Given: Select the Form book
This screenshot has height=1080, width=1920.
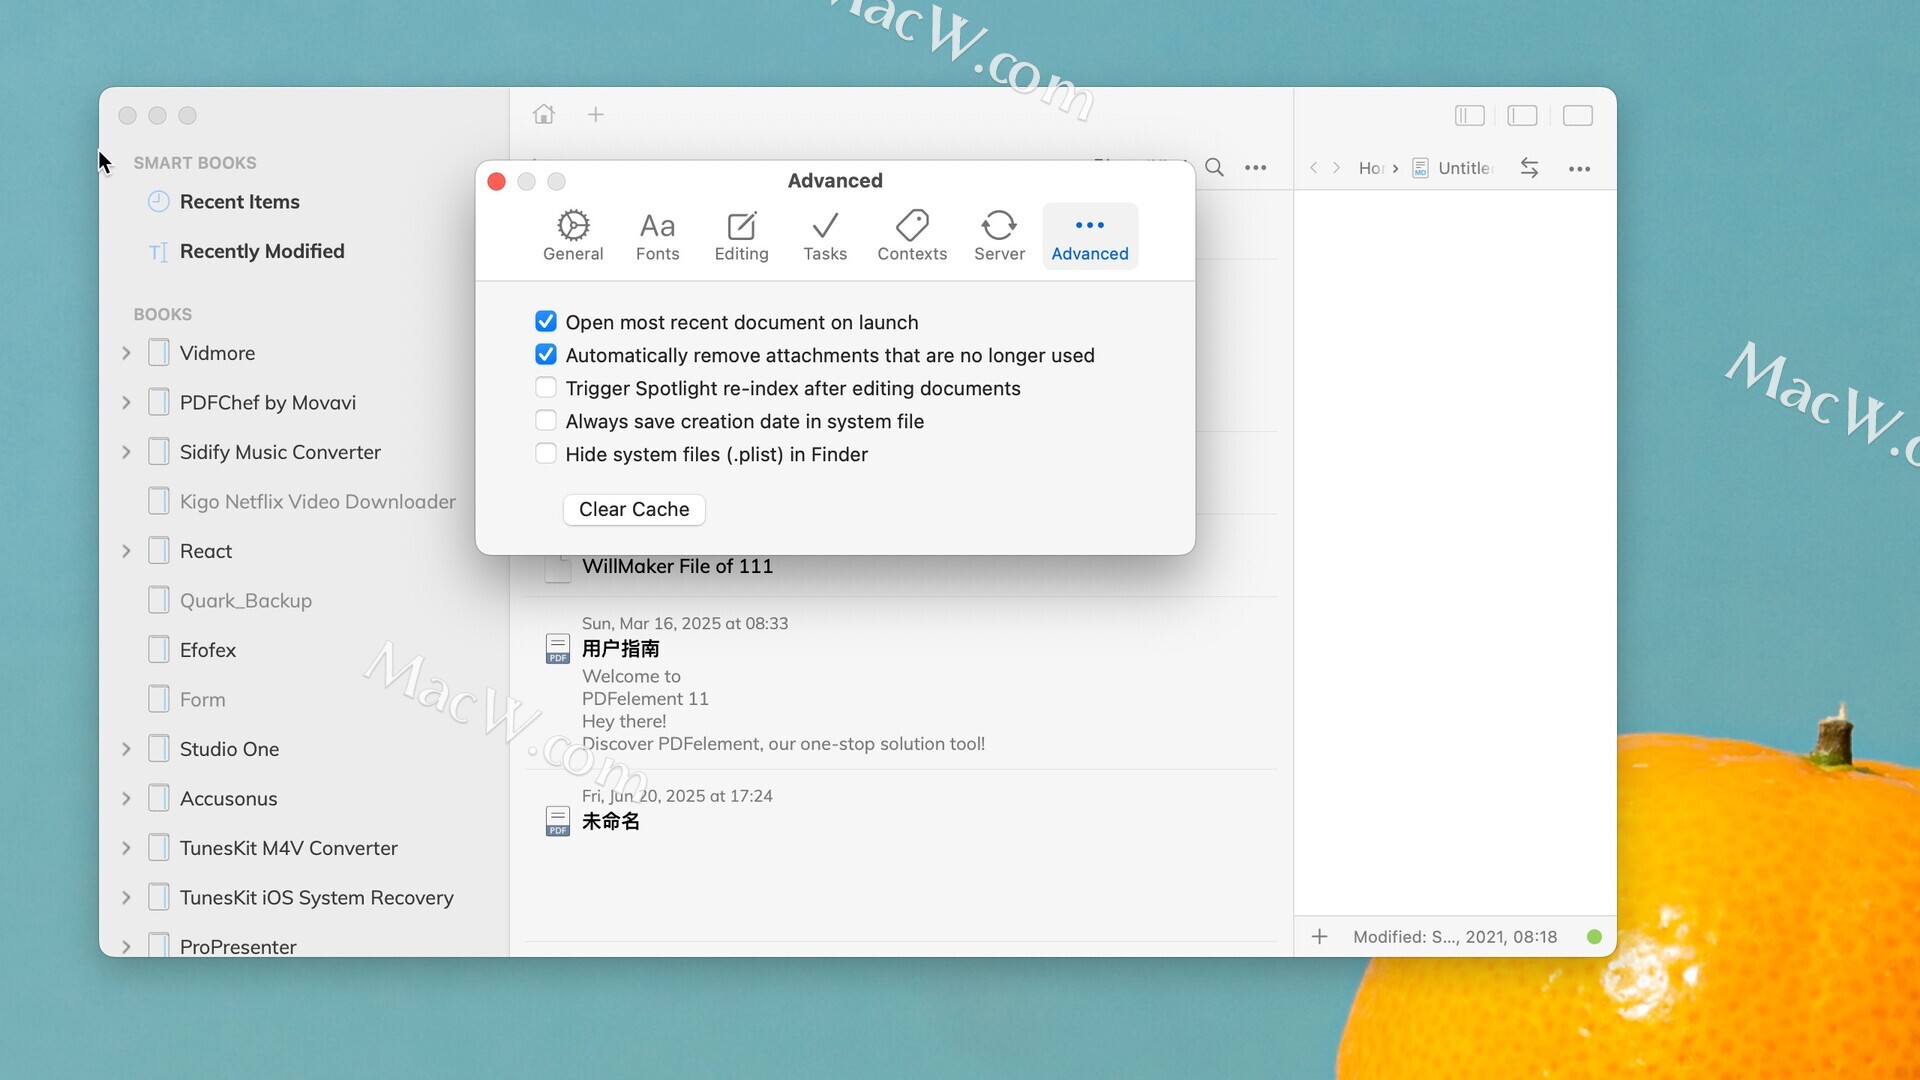Looking at the screenshot, I should click(x=202, y=699).
